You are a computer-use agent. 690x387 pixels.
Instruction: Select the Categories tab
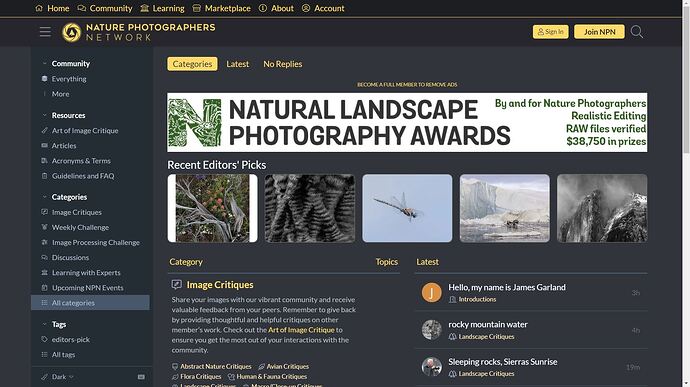pos(192,64)
